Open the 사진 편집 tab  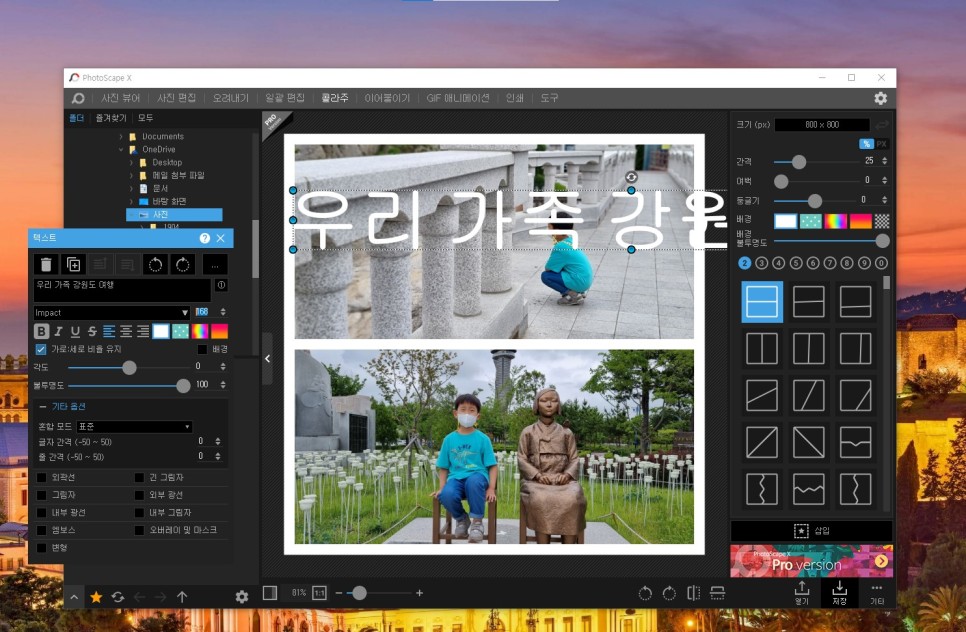point(176,98)
